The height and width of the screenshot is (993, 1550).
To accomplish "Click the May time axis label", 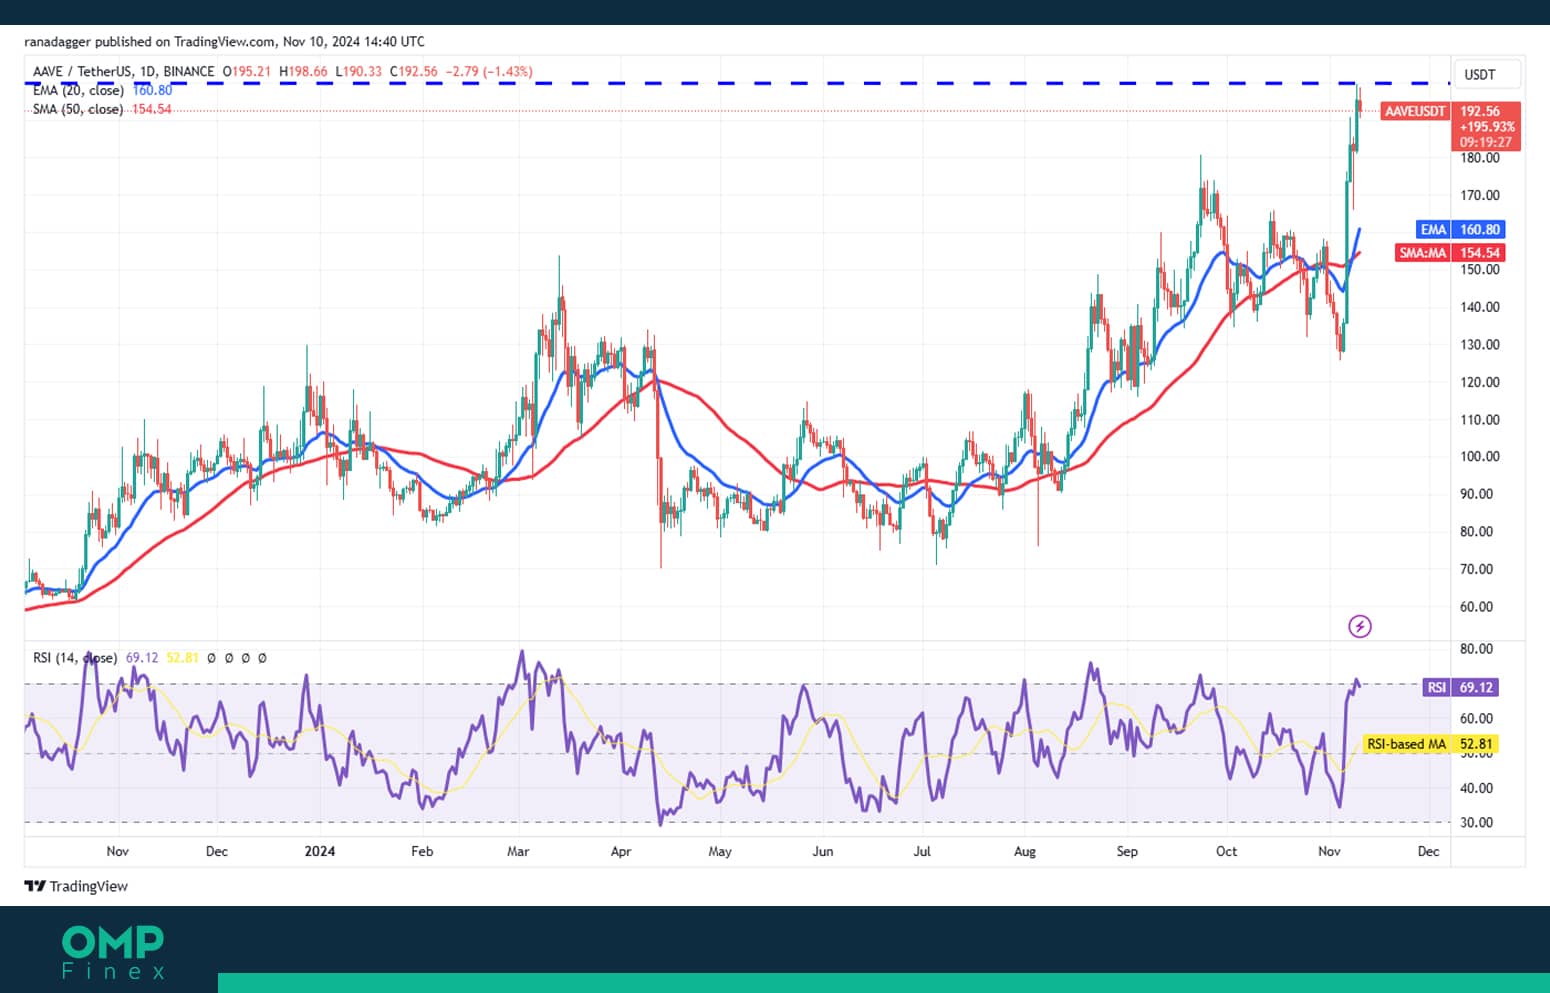I will [x=720, y=852].
